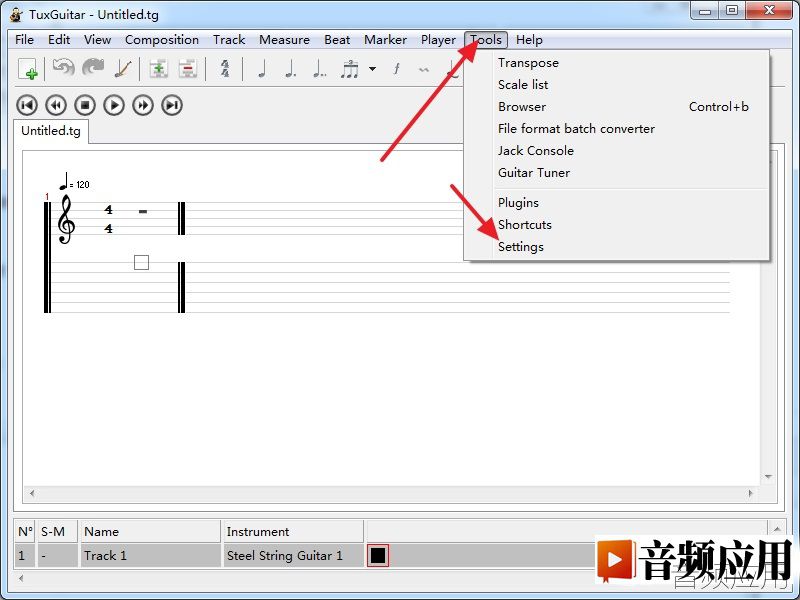The height and width of the screenshot is (600, 800).
Task: Jump to last measure transport button
Action: point(172,106)
